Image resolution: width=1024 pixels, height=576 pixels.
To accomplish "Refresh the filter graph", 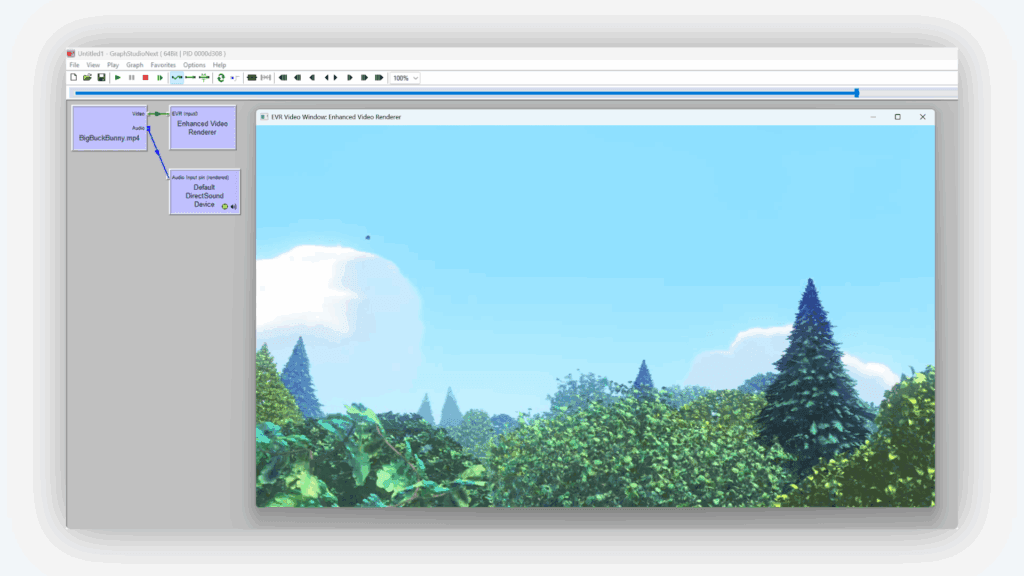I will tap(220, 76).
